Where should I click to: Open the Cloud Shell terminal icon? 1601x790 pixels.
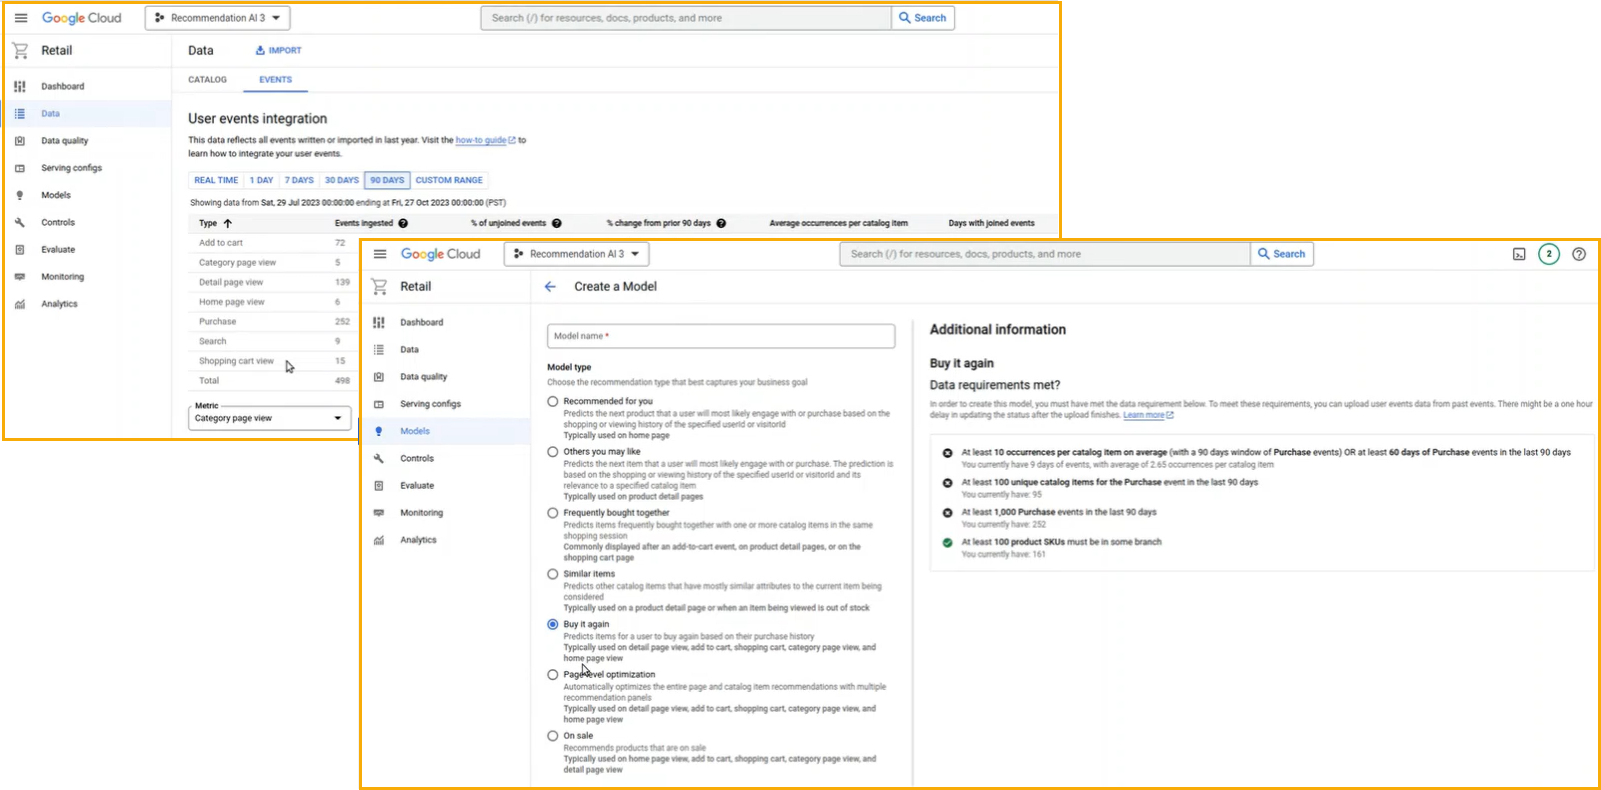[x=1518, y=254]
